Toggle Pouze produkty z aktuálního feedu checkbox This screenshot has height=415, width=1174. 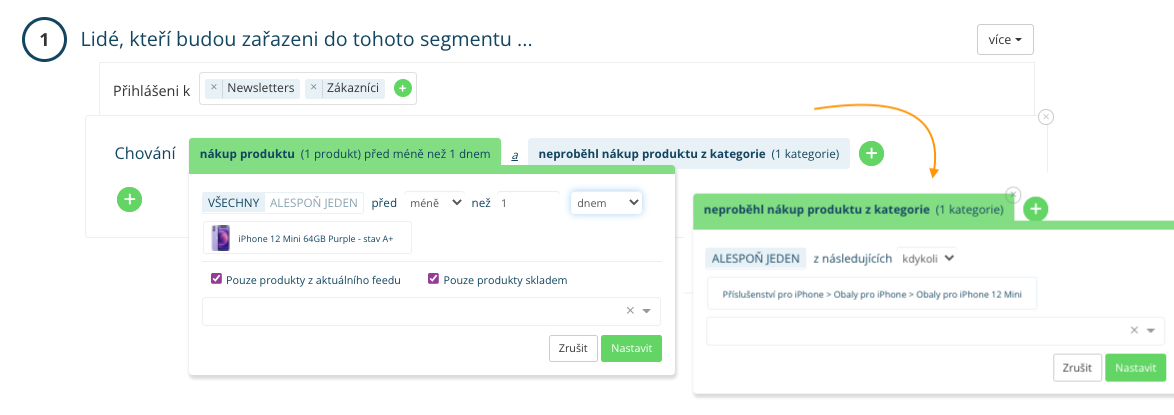(216, 280)
